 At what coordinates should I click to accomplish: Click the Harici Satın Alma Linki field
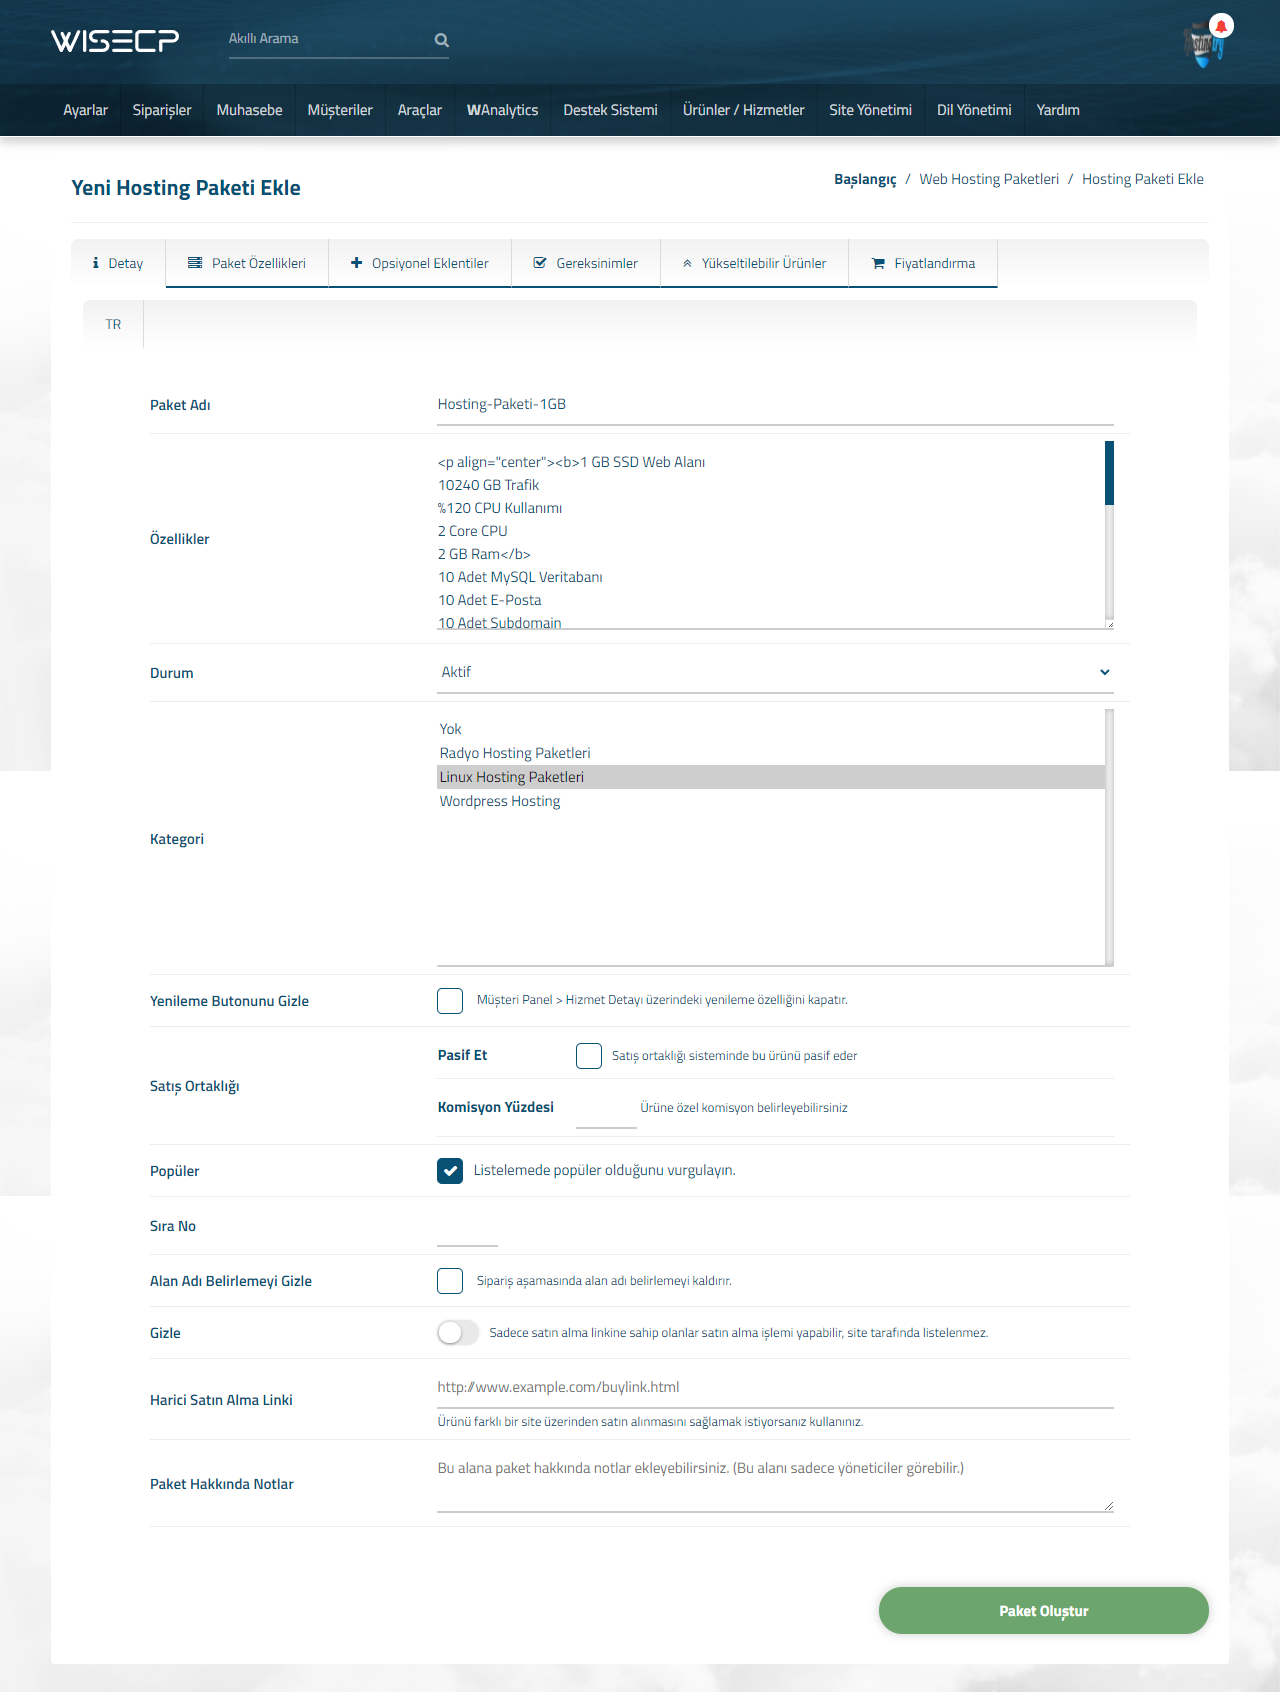coord(775,1388)
